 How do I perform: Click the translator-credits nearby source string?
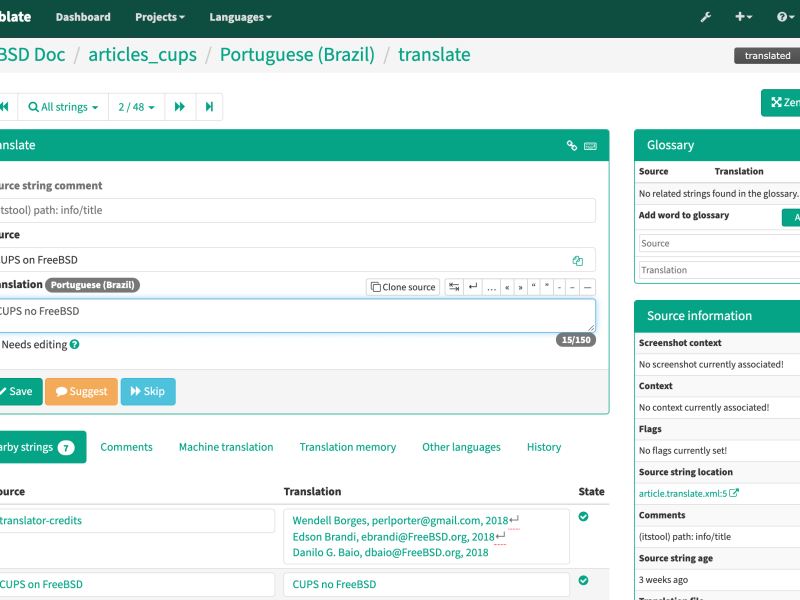coord(41,520)
